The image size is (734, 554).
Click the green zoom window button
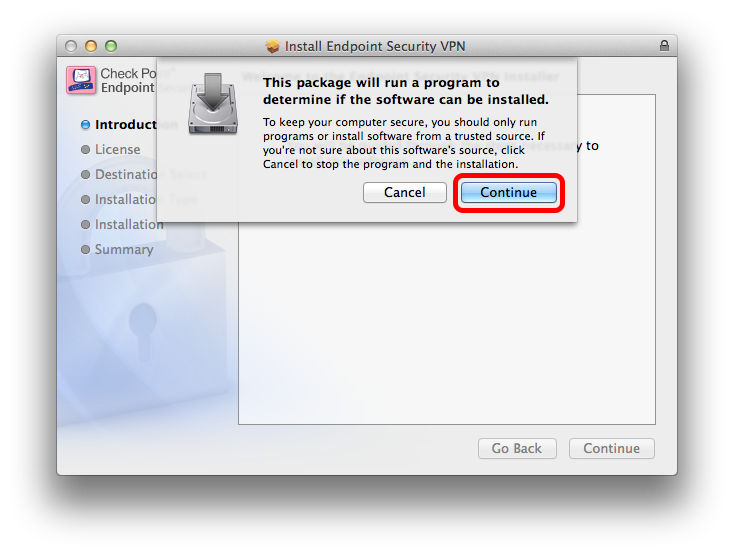(111, 46)
